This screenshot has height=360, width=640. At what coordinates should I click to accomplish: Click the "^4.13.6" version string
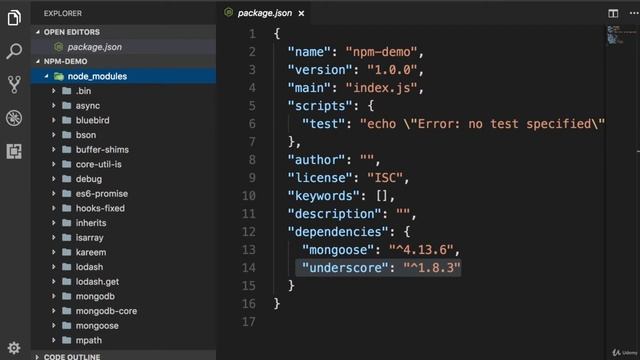tap(421, 250)
